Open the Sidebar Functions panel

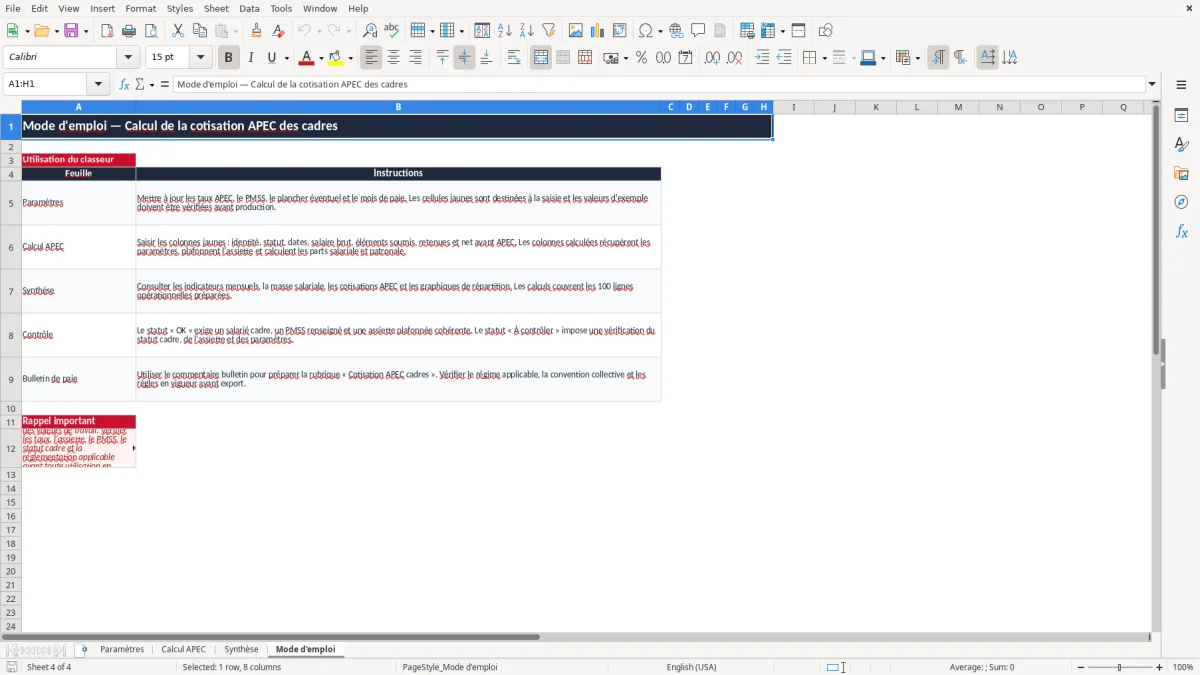1181,231
